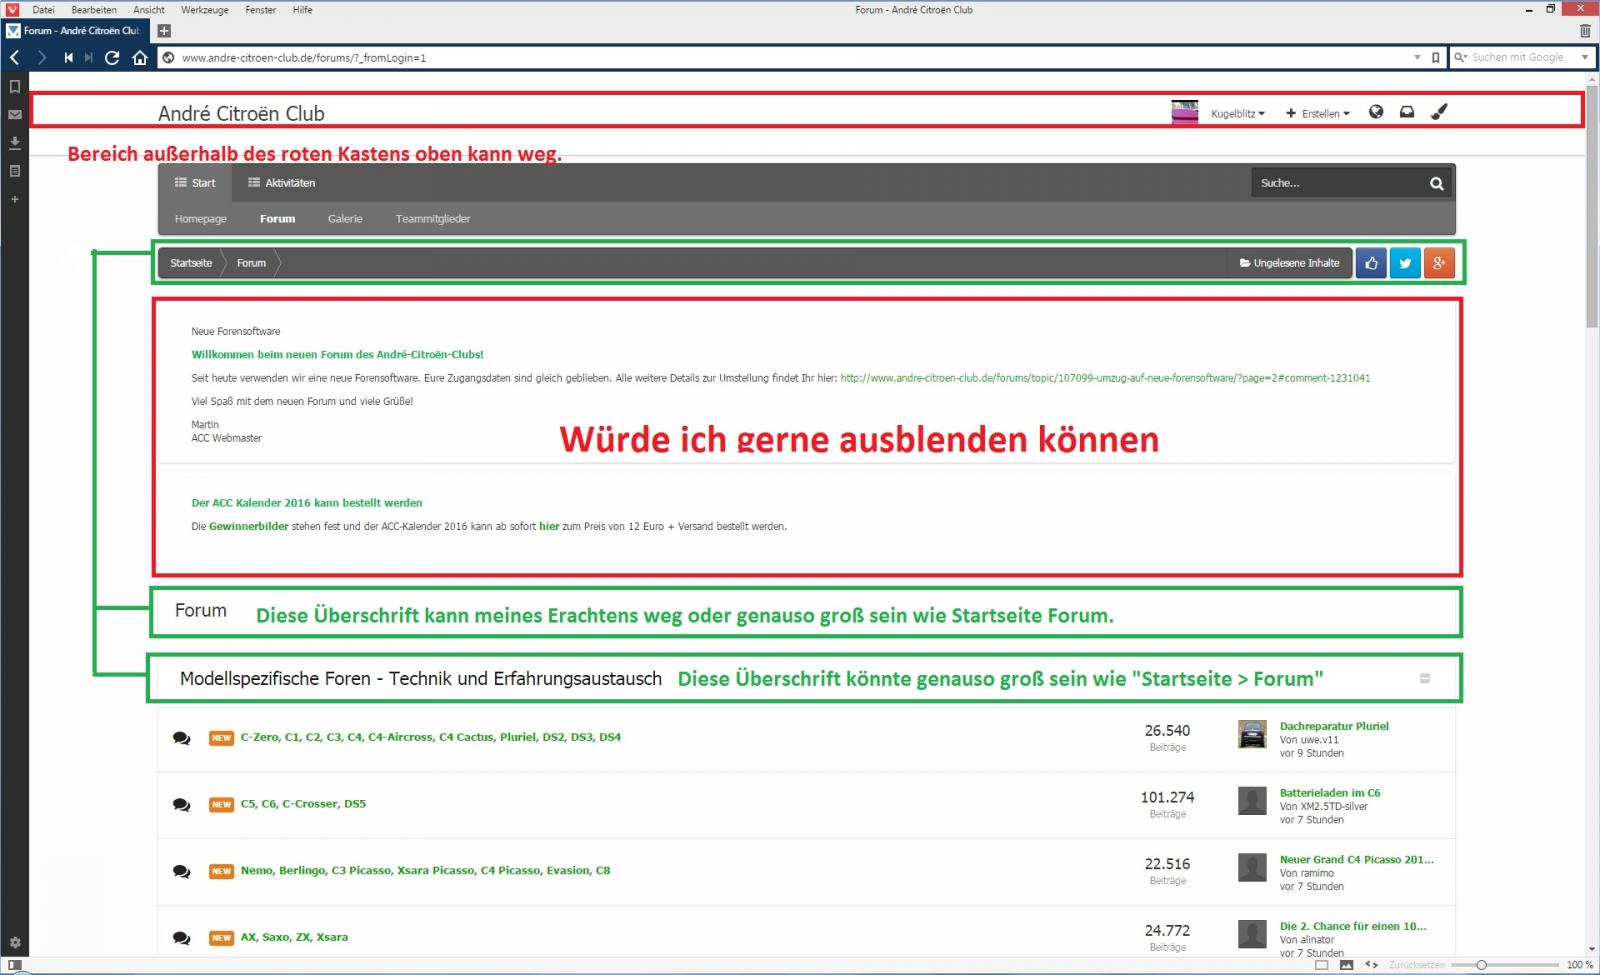This screenshot has height=975, width=1600.
Task: Open the Fenster menu
Action: pyautogui.click(x=261, y=10)
